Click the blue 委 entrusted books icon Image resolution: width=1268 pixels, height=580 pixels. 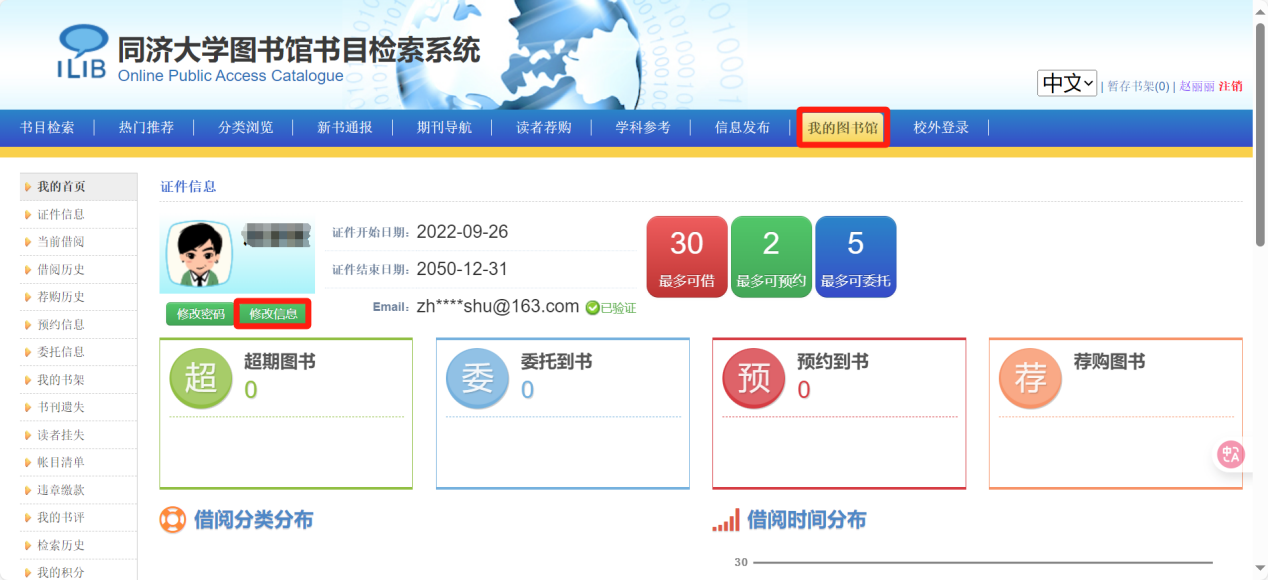click(x=477, y=379)
